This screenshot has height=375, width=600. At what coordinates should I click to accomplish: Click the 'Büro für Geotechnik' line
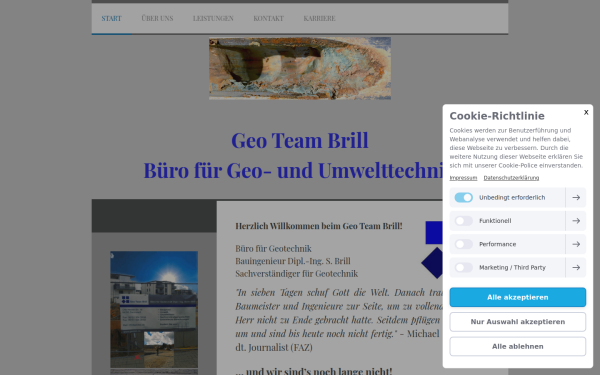click(x=273, y=249)
